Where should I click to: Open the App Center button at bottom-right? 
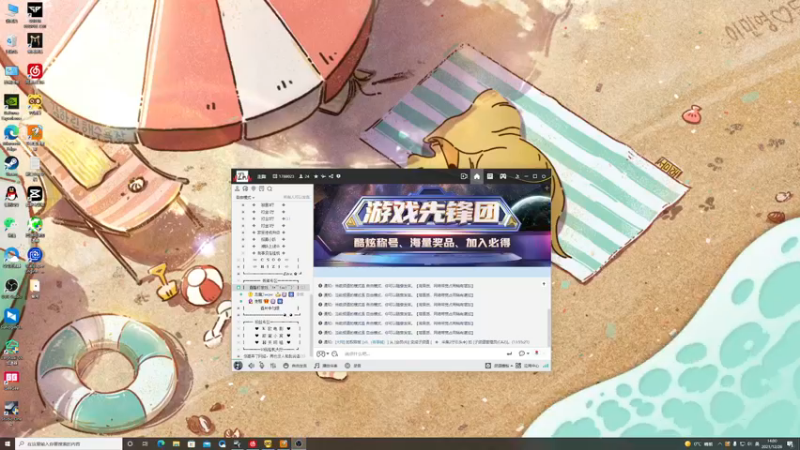(528, 366)
